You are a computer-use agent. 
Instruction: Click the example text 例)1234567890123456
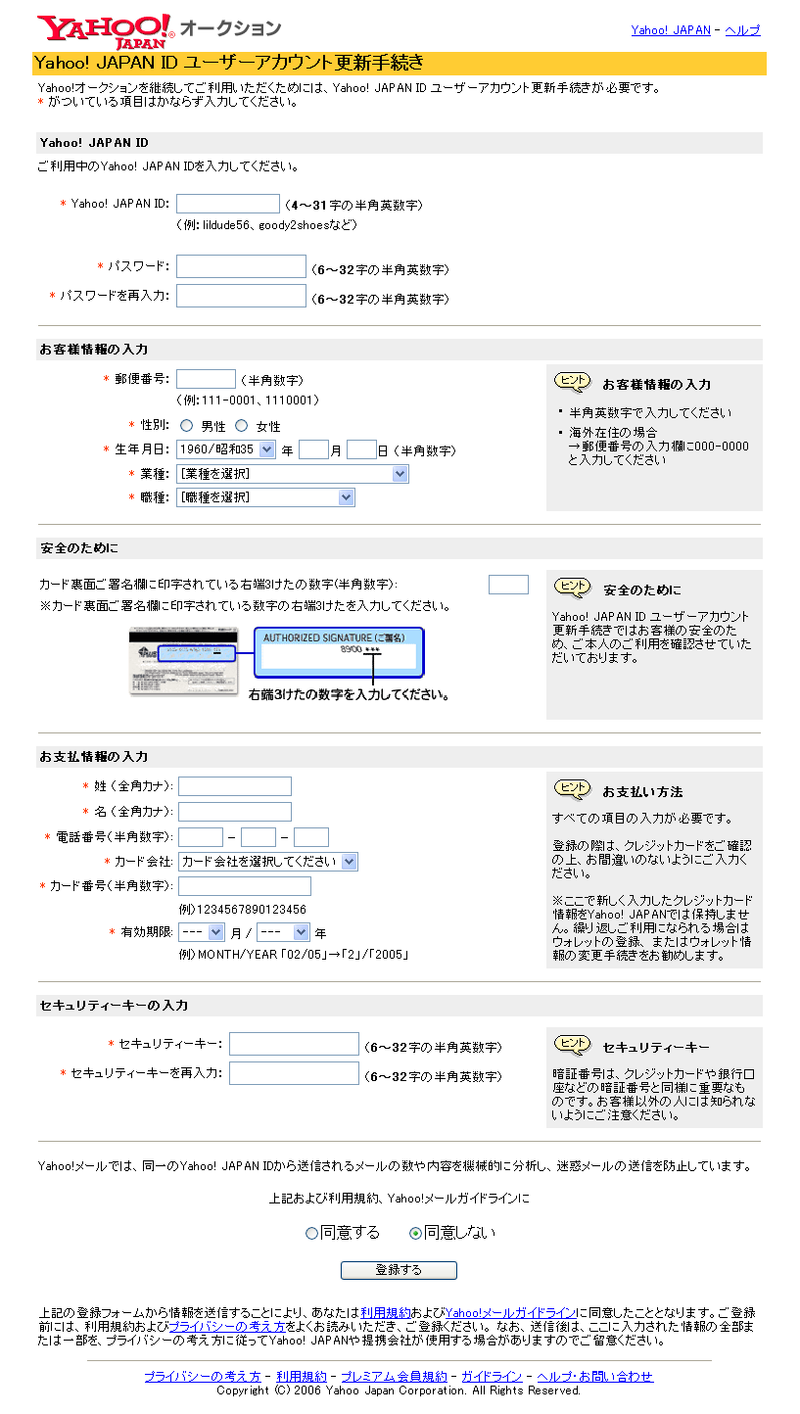(242, 909)
